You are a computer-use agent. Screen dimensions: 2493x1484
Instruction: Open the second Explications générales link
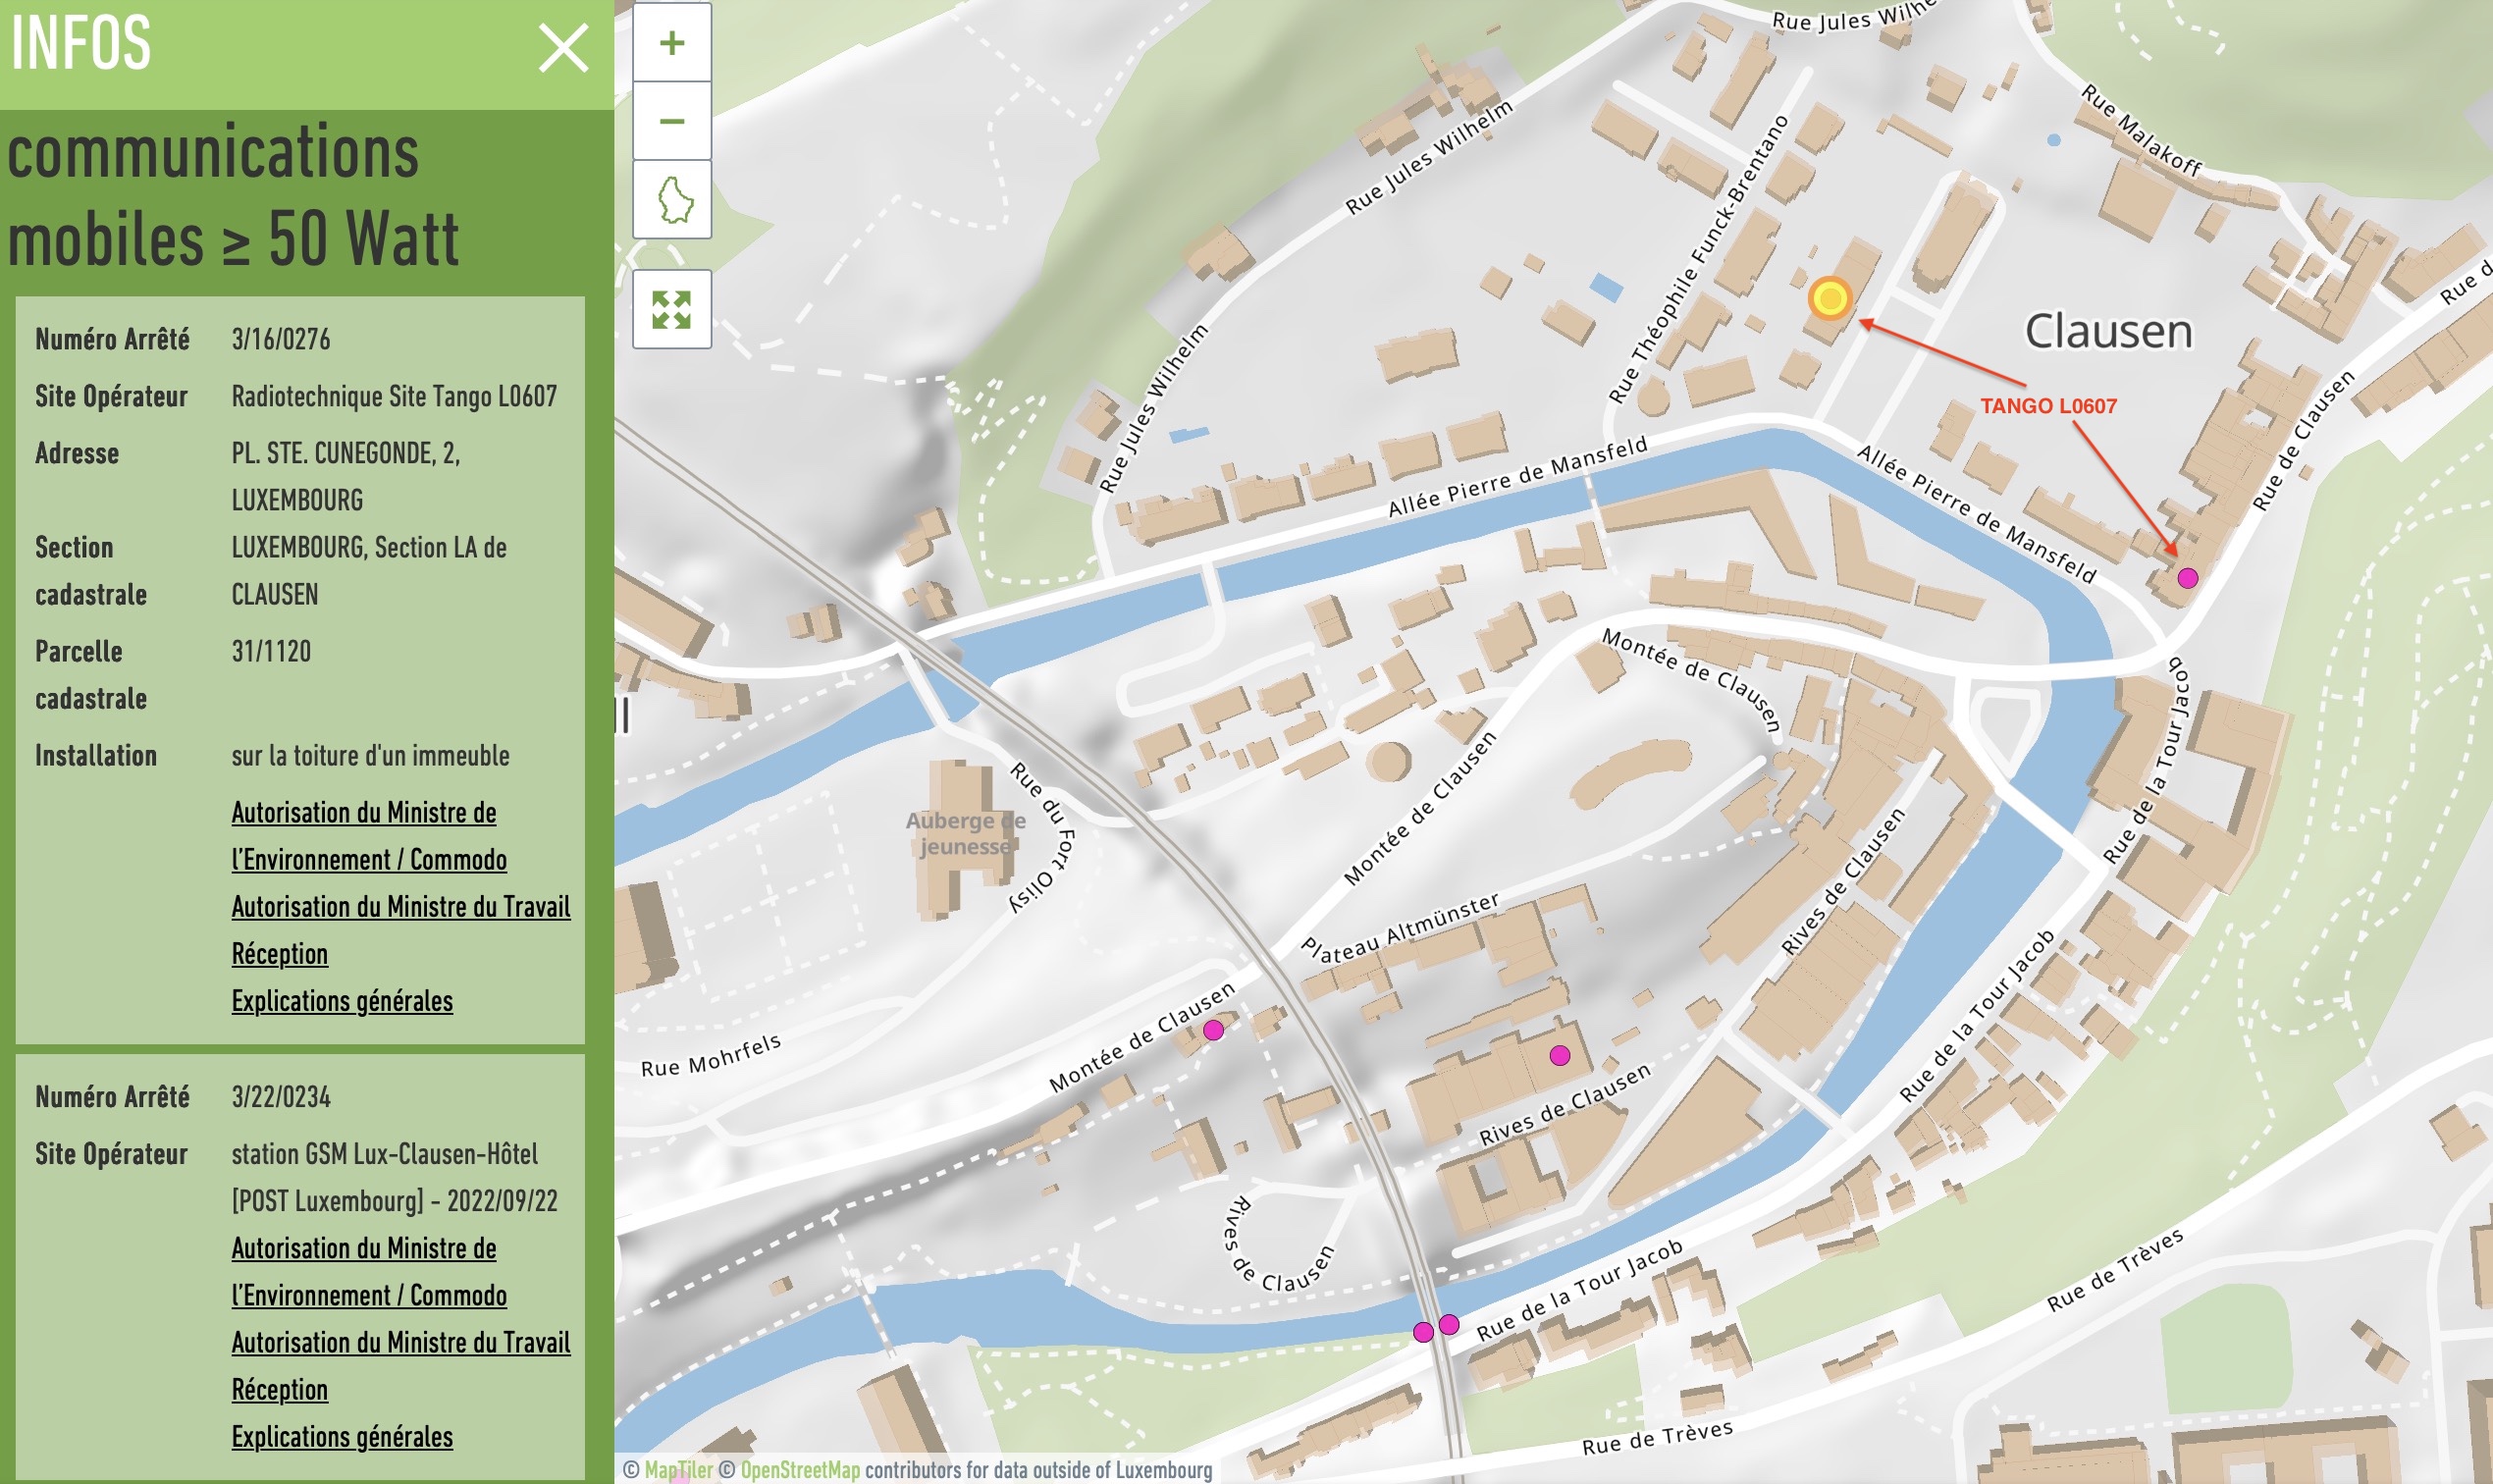coord(342,1437)
